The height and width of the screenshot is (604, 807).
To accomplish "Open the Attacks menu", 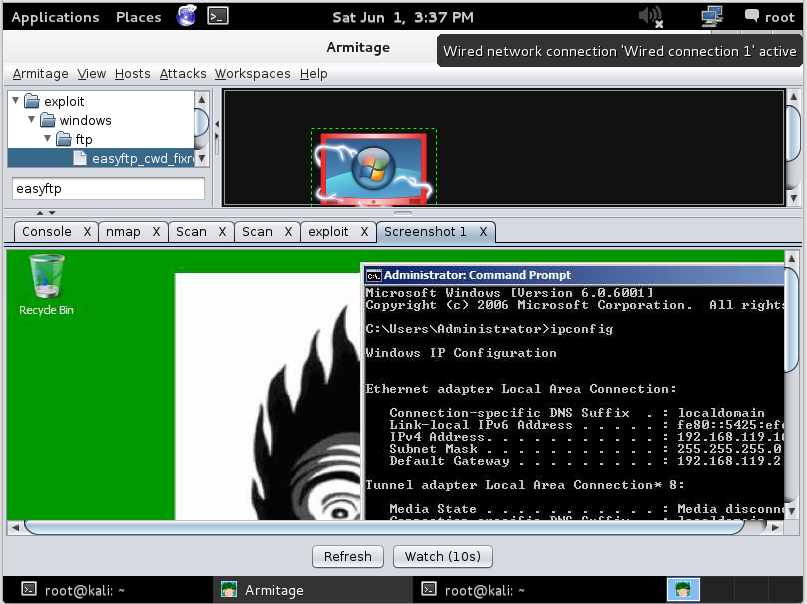I will 183,74.
